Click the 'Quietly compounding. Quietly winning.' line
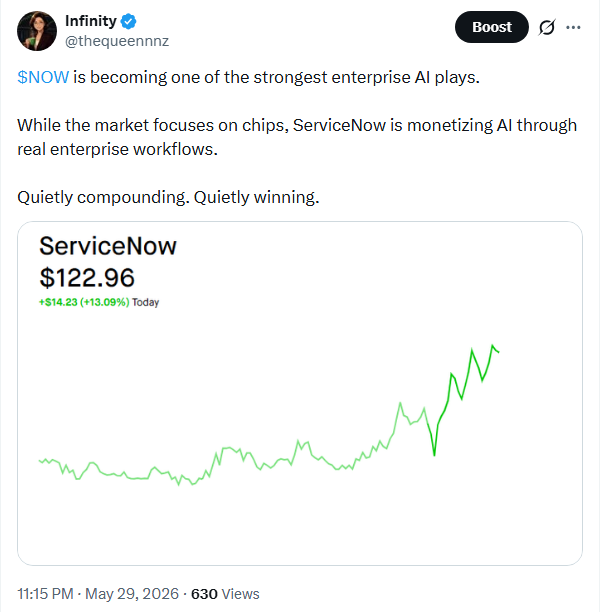This screenshot has height=612, width=606. tap(168, 197)
